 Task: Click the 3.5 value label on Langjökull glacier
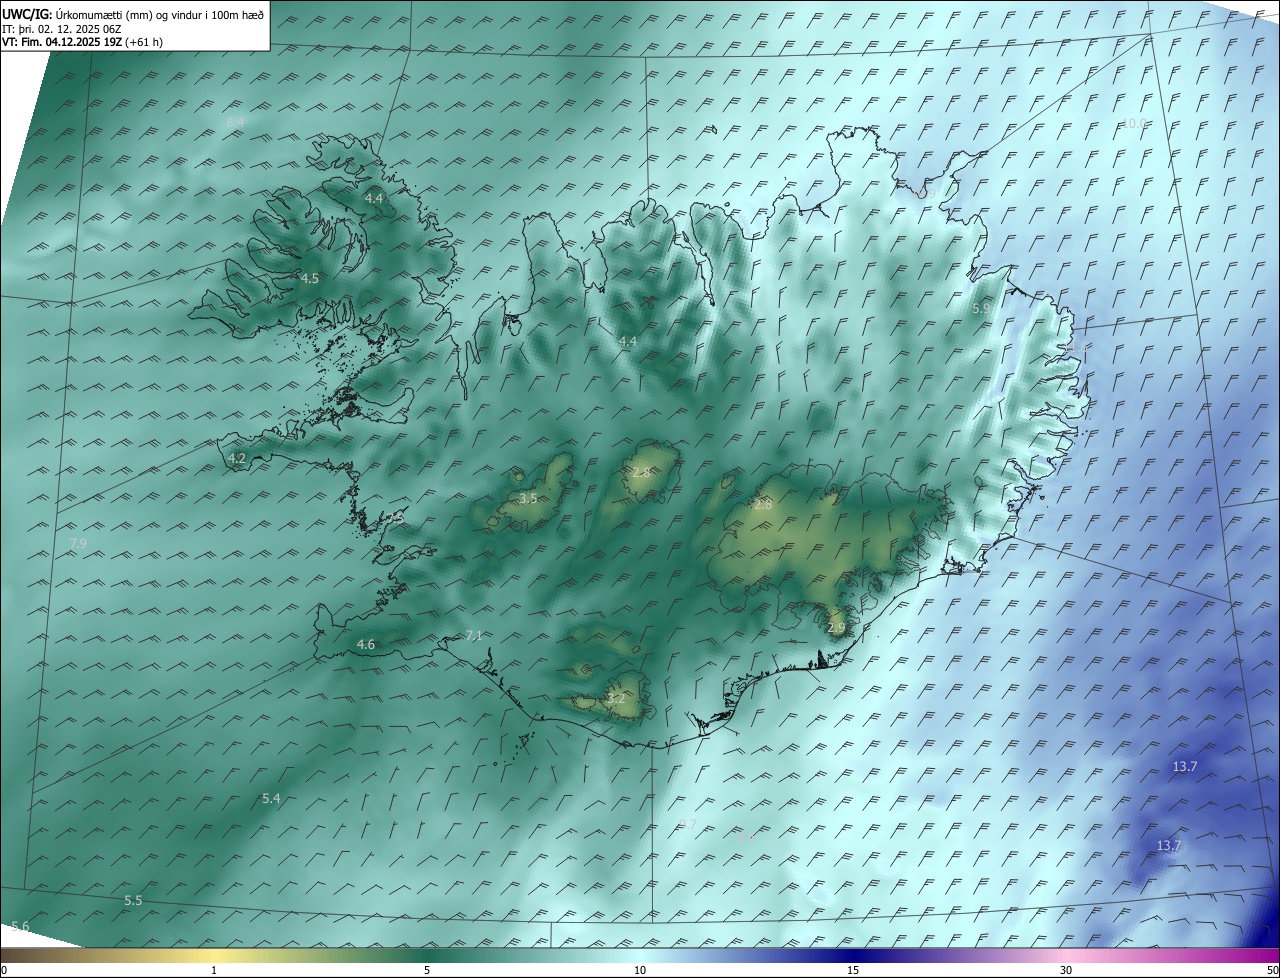pyautogui.click(x=529, y=498)
